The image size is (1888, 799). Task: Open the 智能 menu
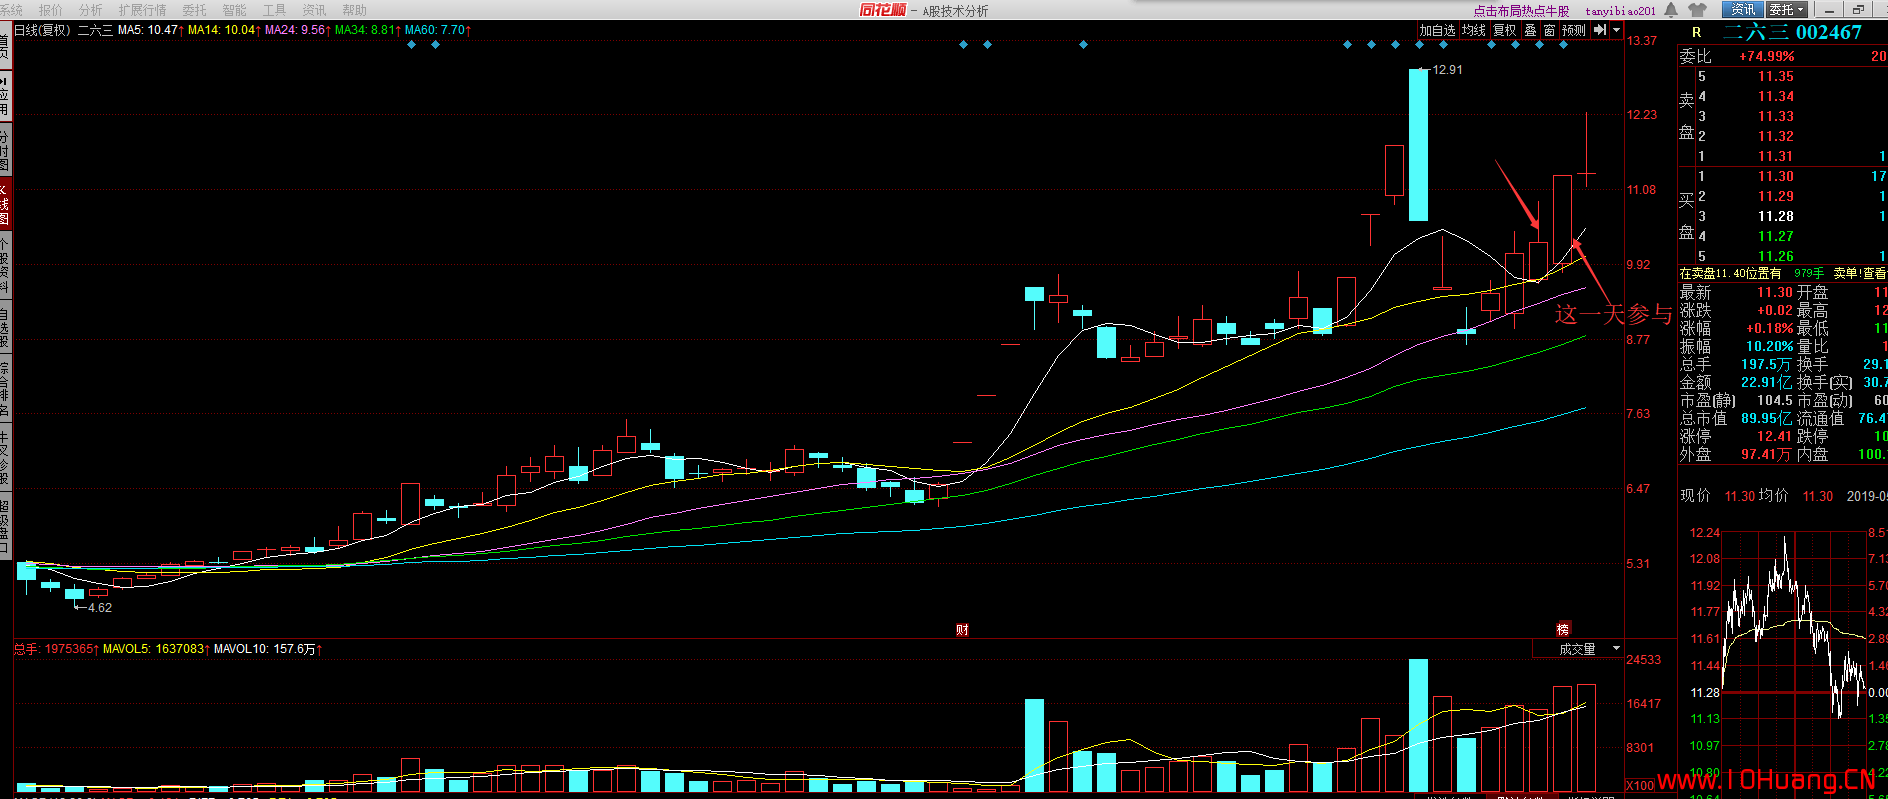pos(234,10)
